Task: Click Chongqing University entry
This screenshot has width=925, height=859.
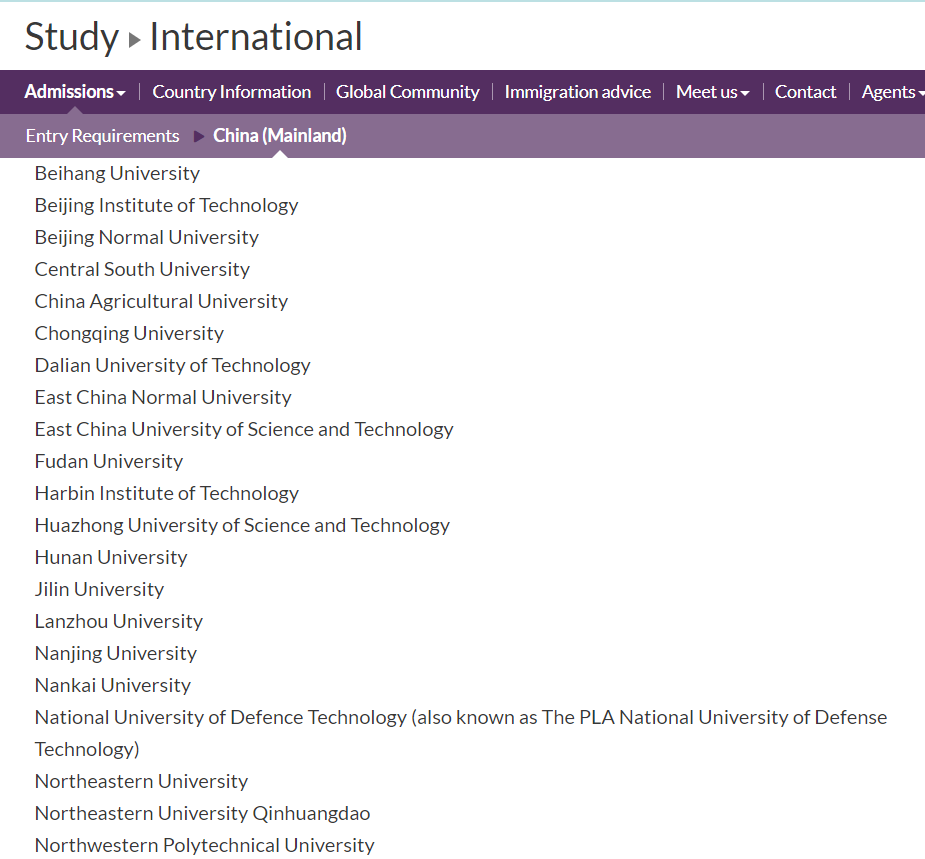Action: coord(129,333)
